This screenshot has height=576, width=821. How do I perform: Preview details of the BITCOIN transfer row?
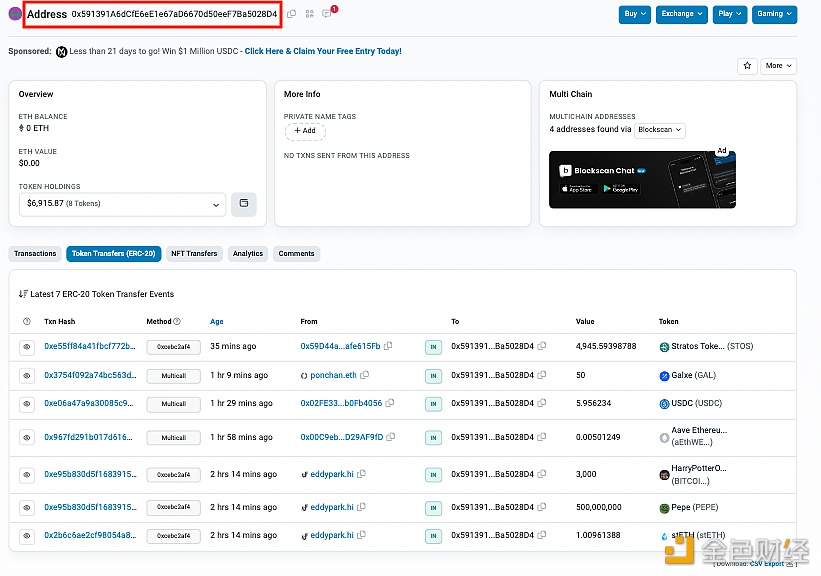click(x=27, y=474)
